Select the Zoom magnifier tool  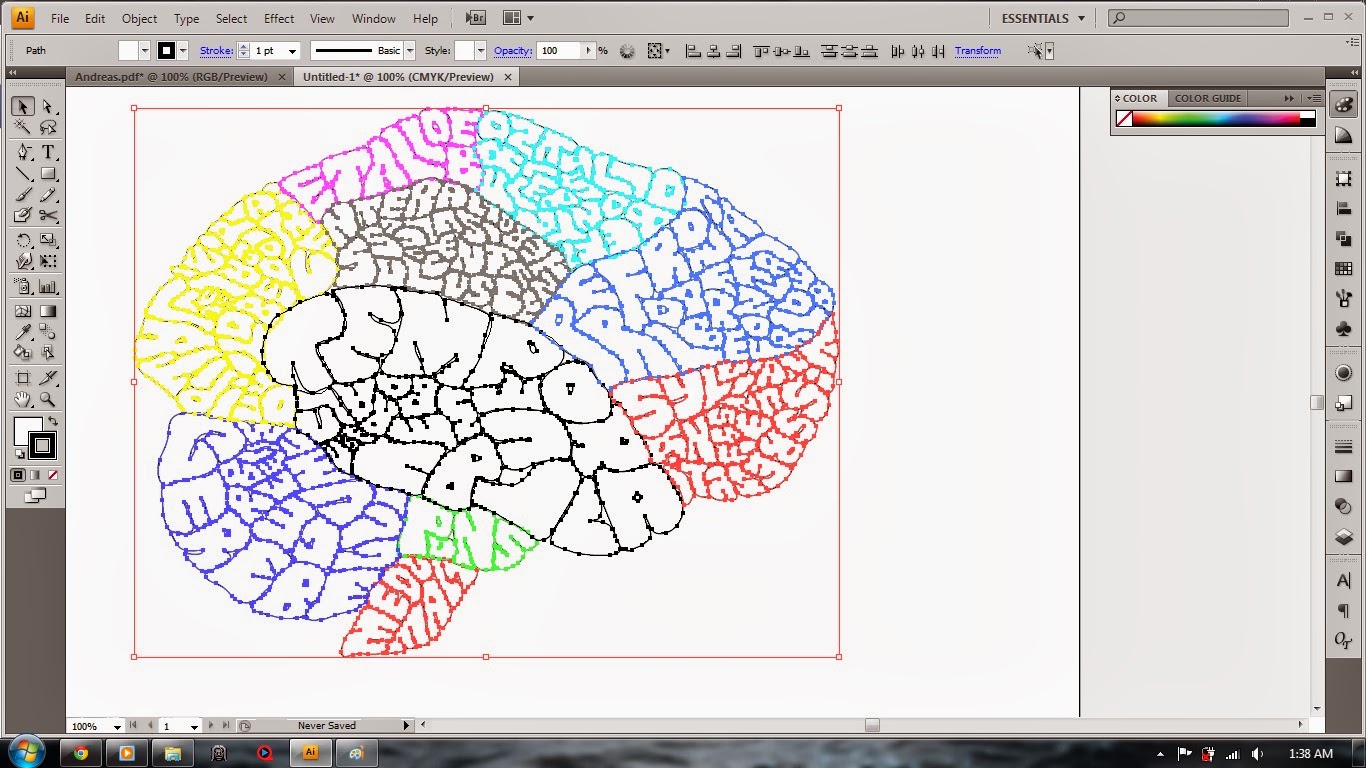click(x=47, y=399)
